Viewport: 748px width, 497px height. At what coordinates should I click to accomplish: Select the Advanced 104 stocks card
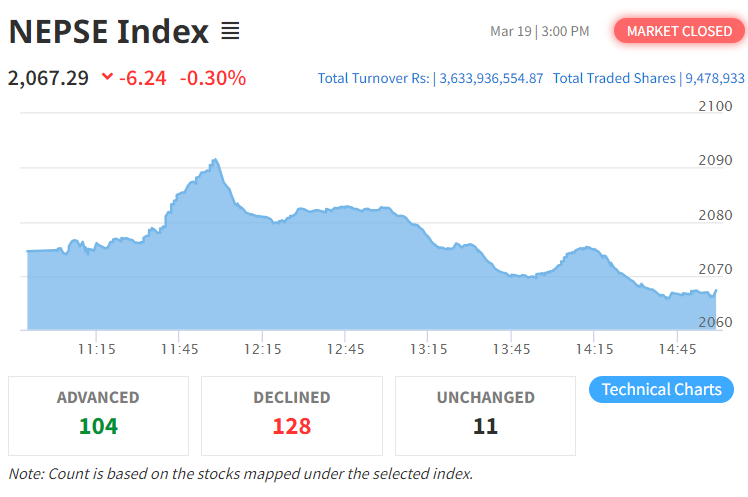tap(98, 415)
